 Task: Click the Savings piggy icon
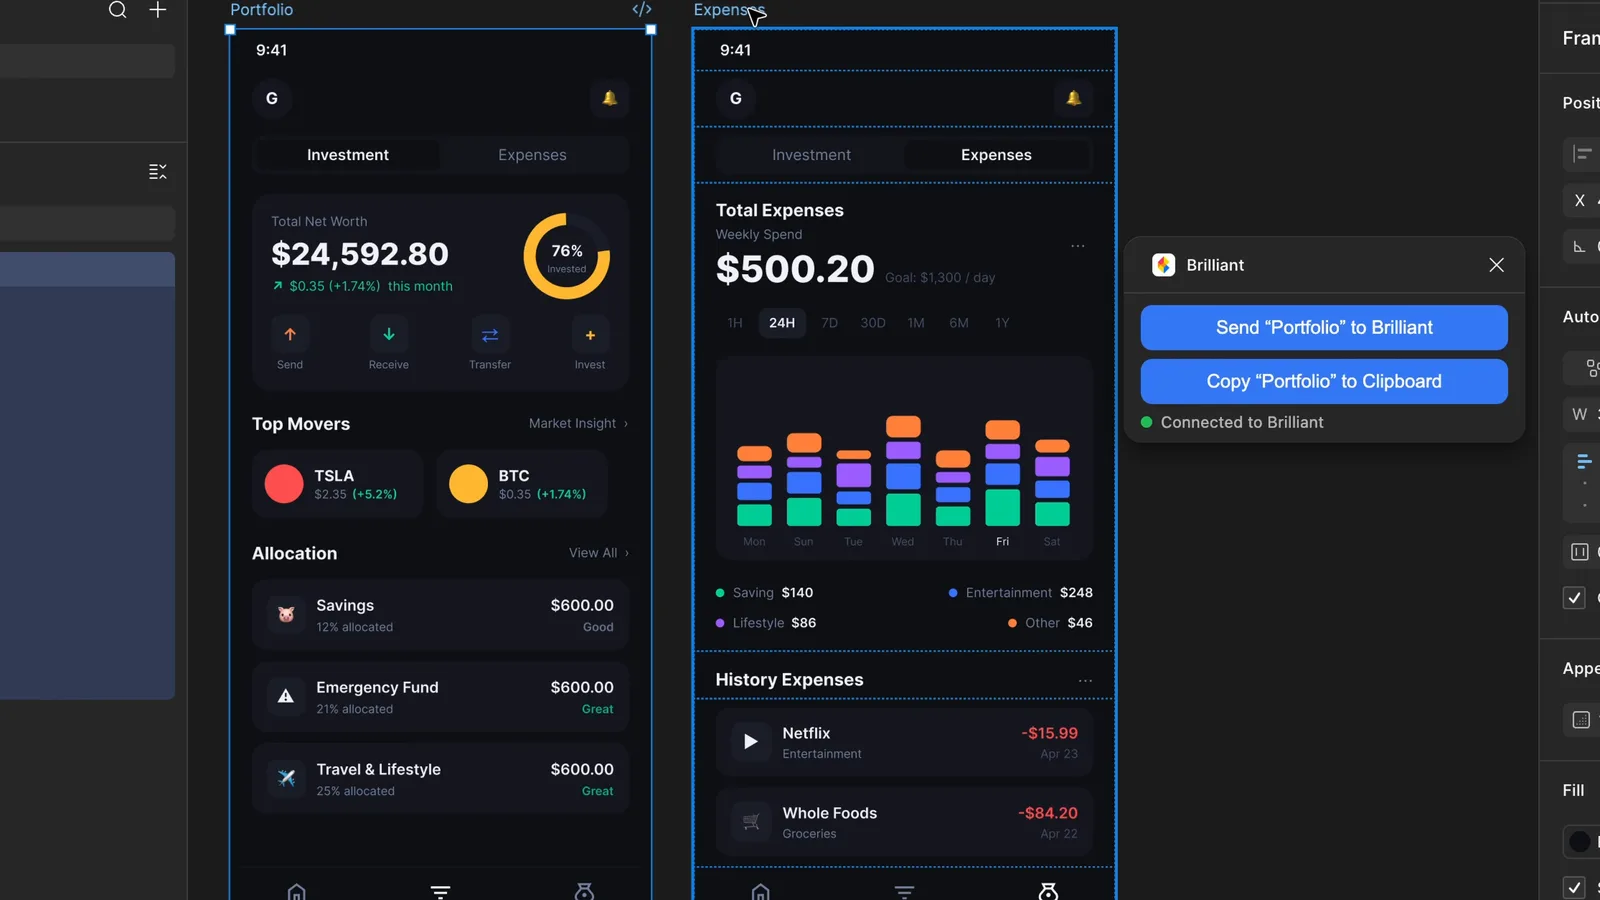point(286,615)
